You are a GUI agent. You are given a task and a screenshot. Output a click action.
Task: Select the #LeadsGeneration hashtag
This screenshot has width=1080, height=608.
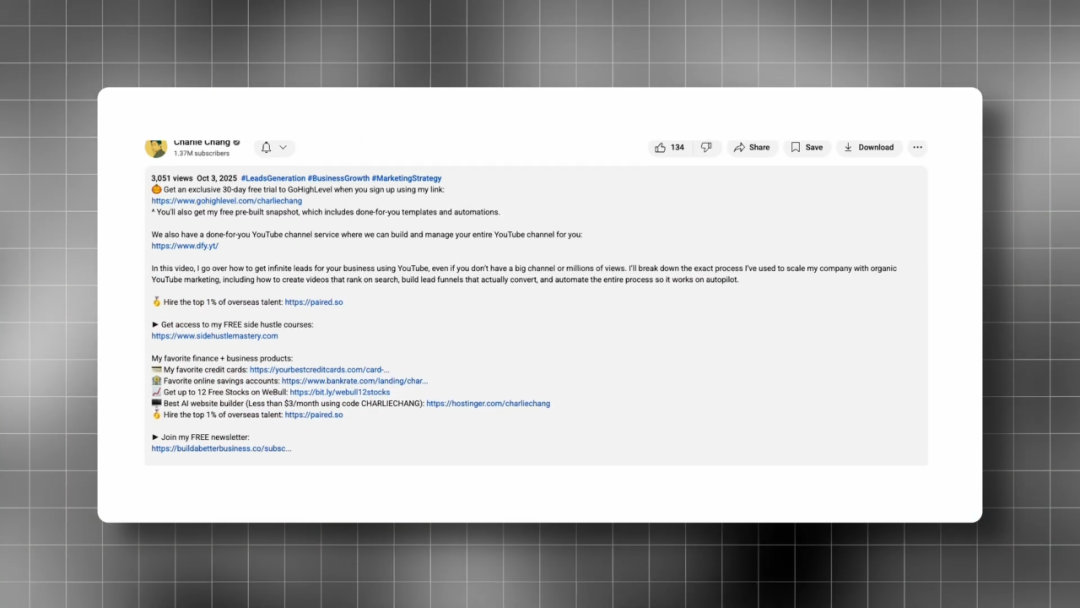(x=273, y=178)
